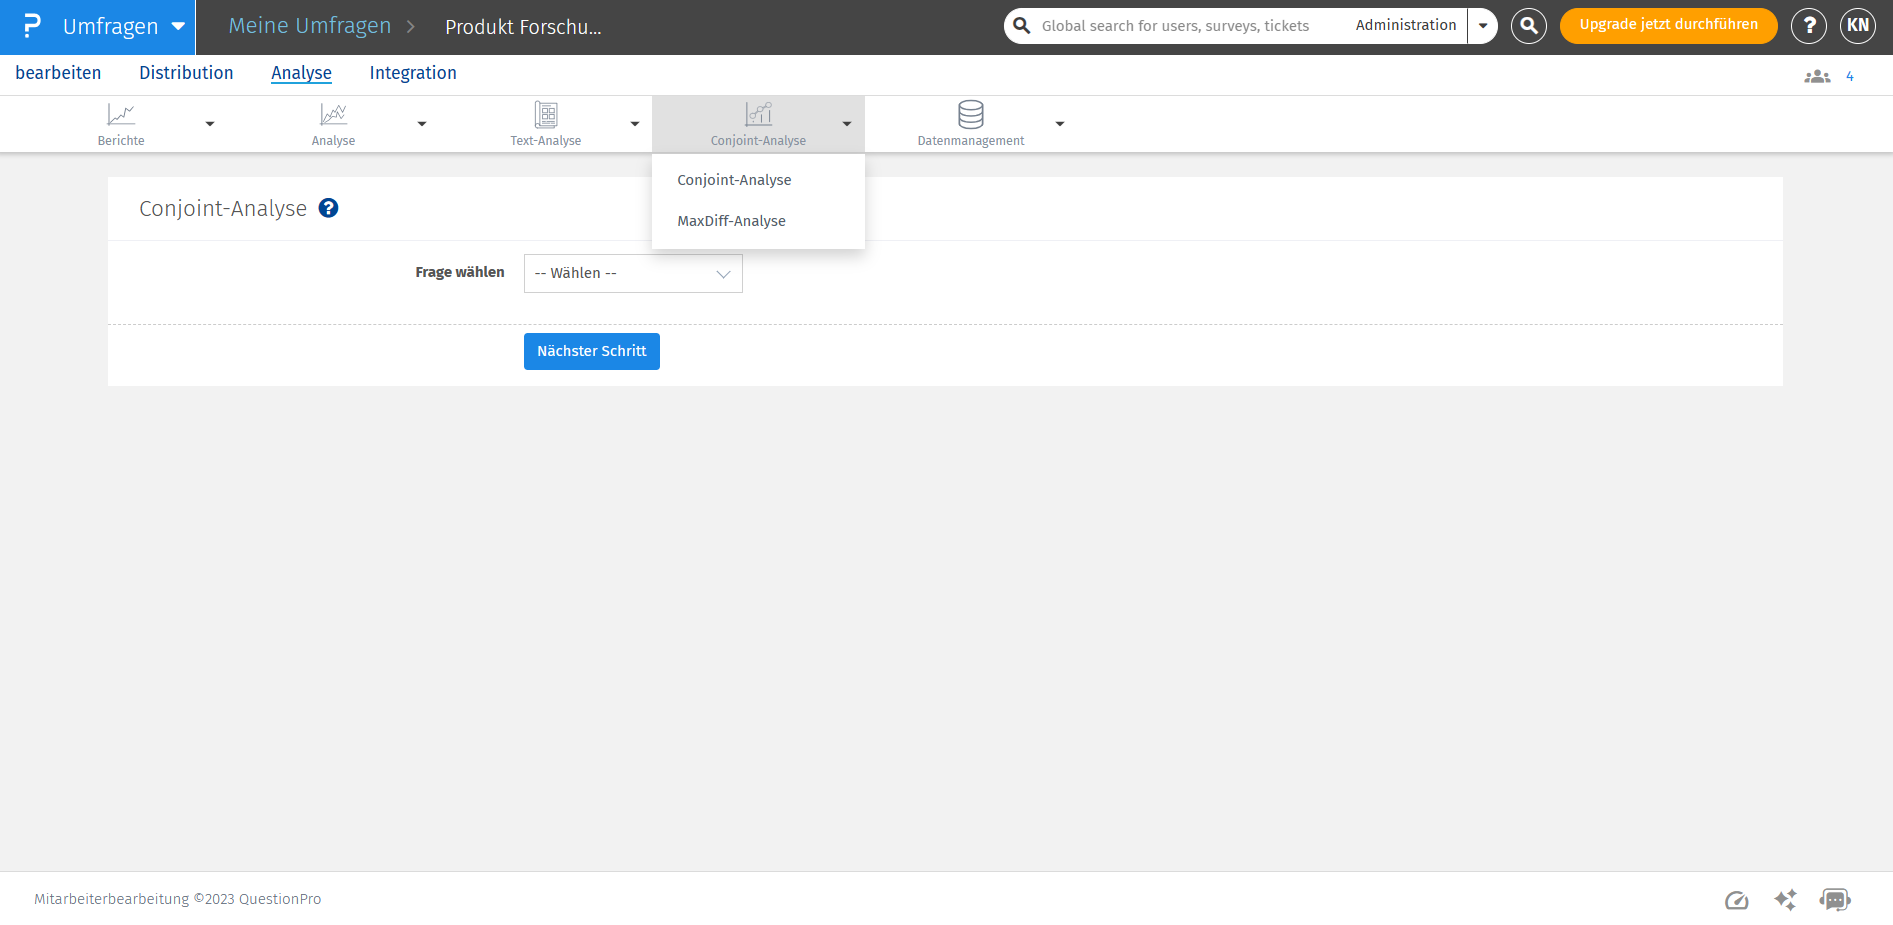Open the Text-Analyse icon
Viewport: 1893px width, 925px height.
click(546, 114)
